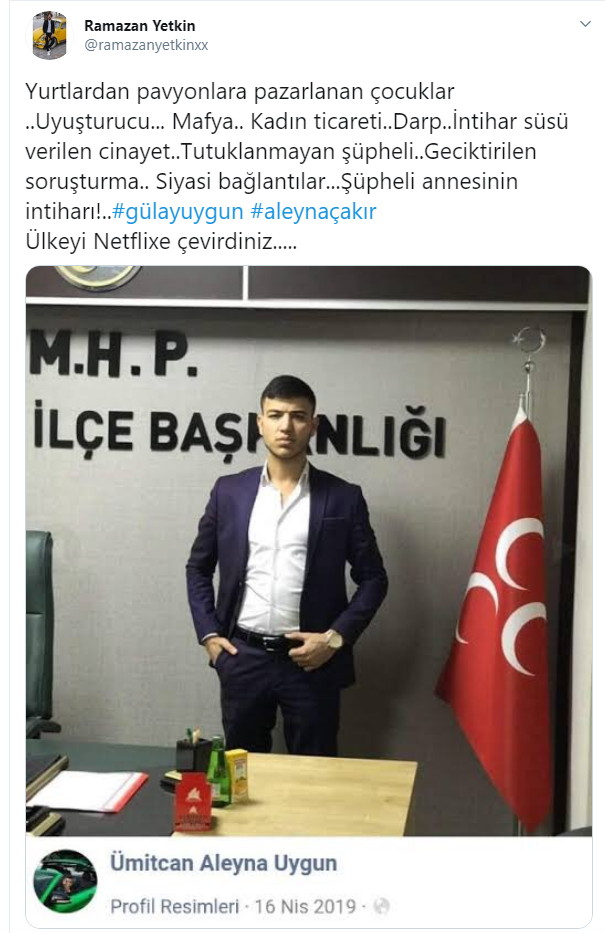Open the tweet options chevron menu
Image resolution: width=605 pixels, height=933 pixels.
click(x=585, y=24)
